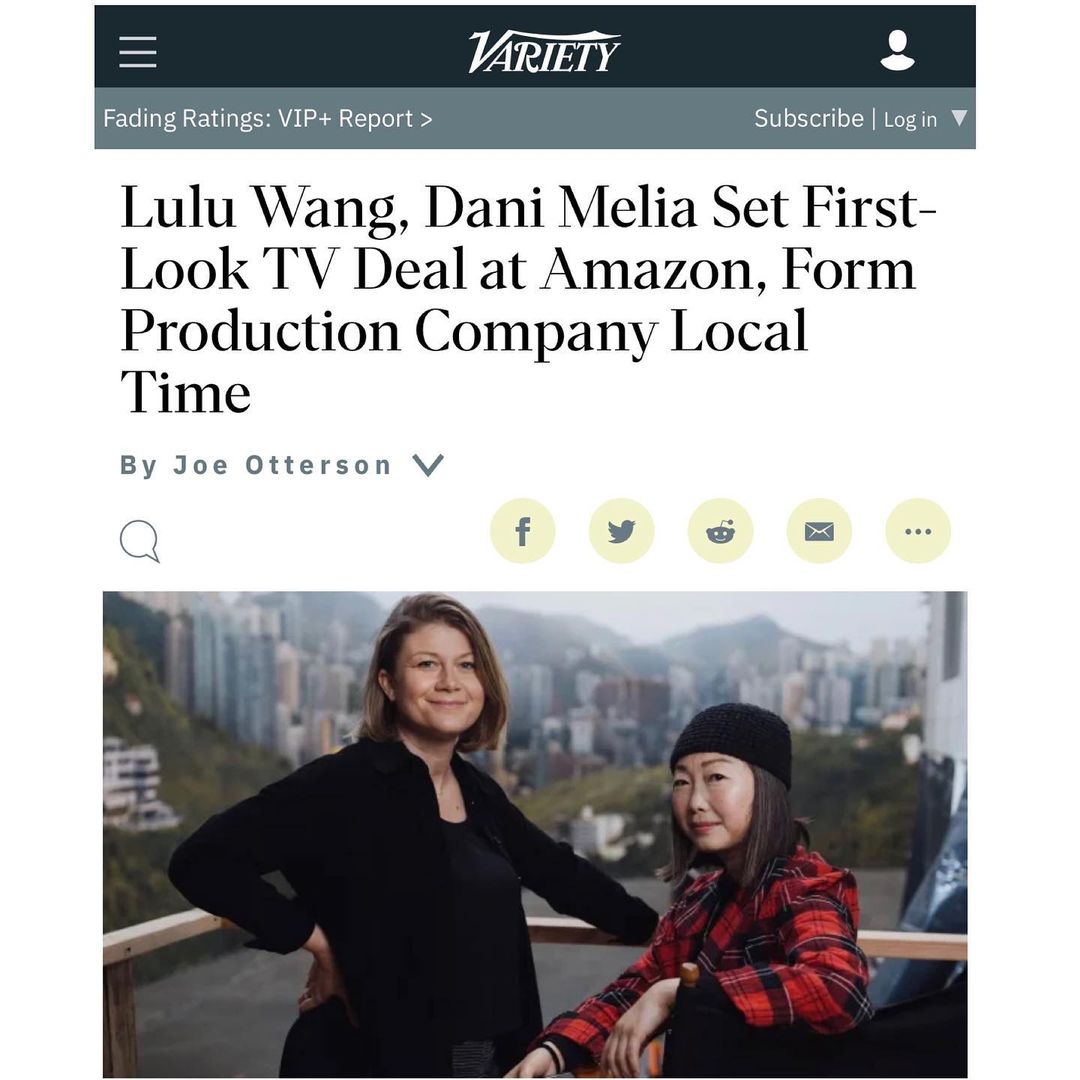Click the Lulu Wang, Dani Melia headline
1080x1080 pixels.
coord(529,300)
